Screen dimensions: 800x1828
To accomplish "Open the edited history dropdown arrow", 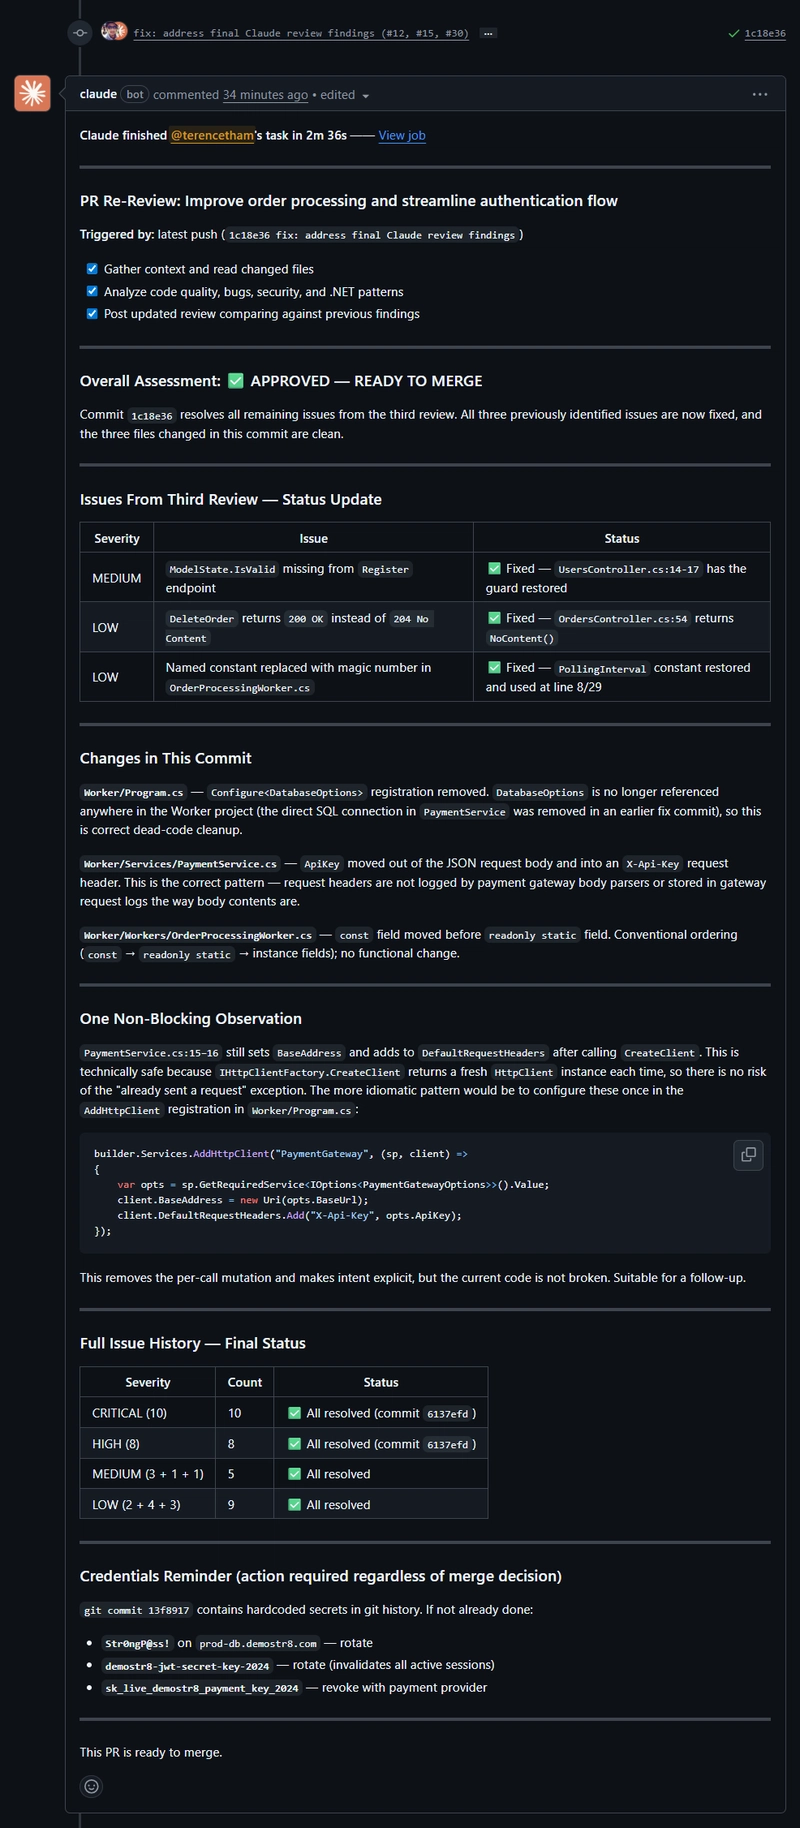I will [x=365, y=96].
